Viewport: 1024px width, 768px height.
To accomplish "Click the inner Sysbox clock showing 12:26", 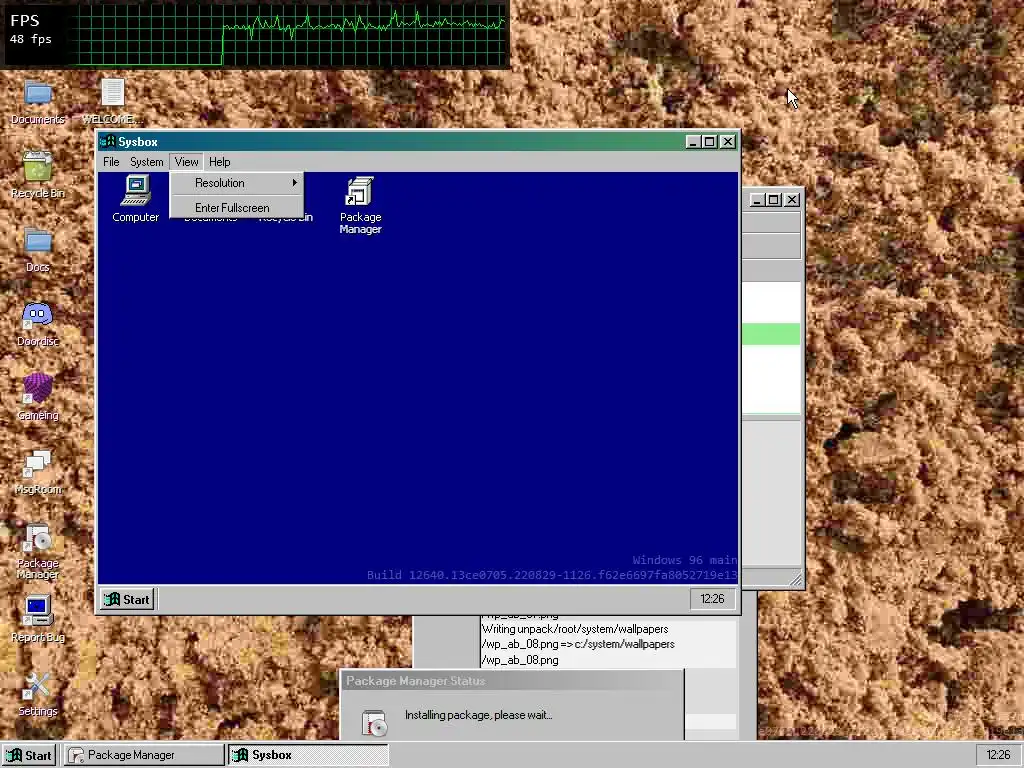I will coord(712,599).
